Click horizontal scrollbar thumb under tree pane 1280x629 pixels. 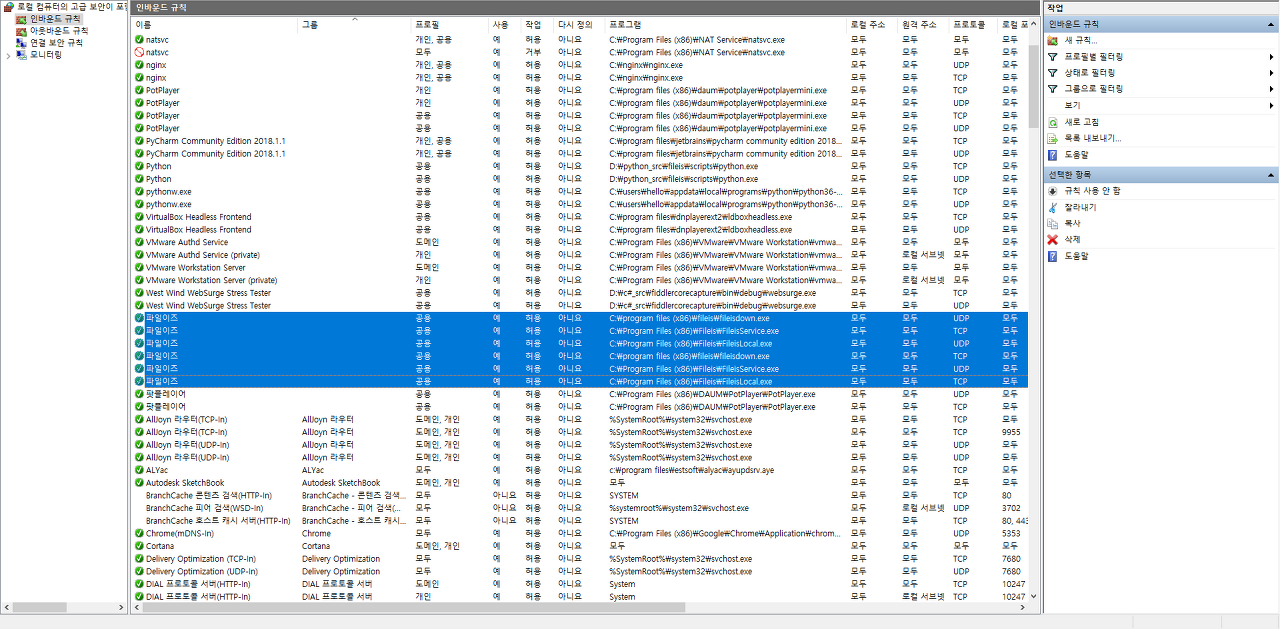40,607
